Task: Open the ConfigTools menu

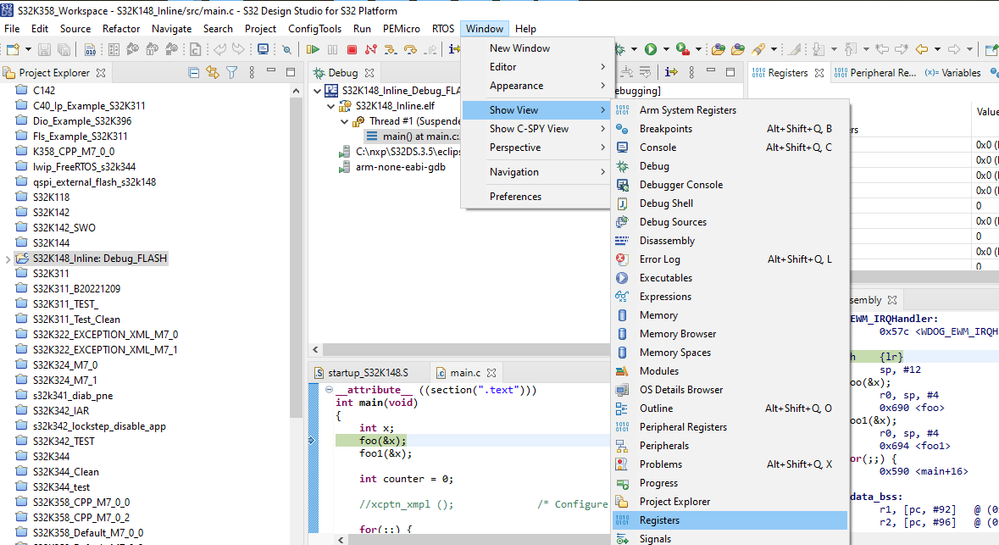Action: (315, 29)
